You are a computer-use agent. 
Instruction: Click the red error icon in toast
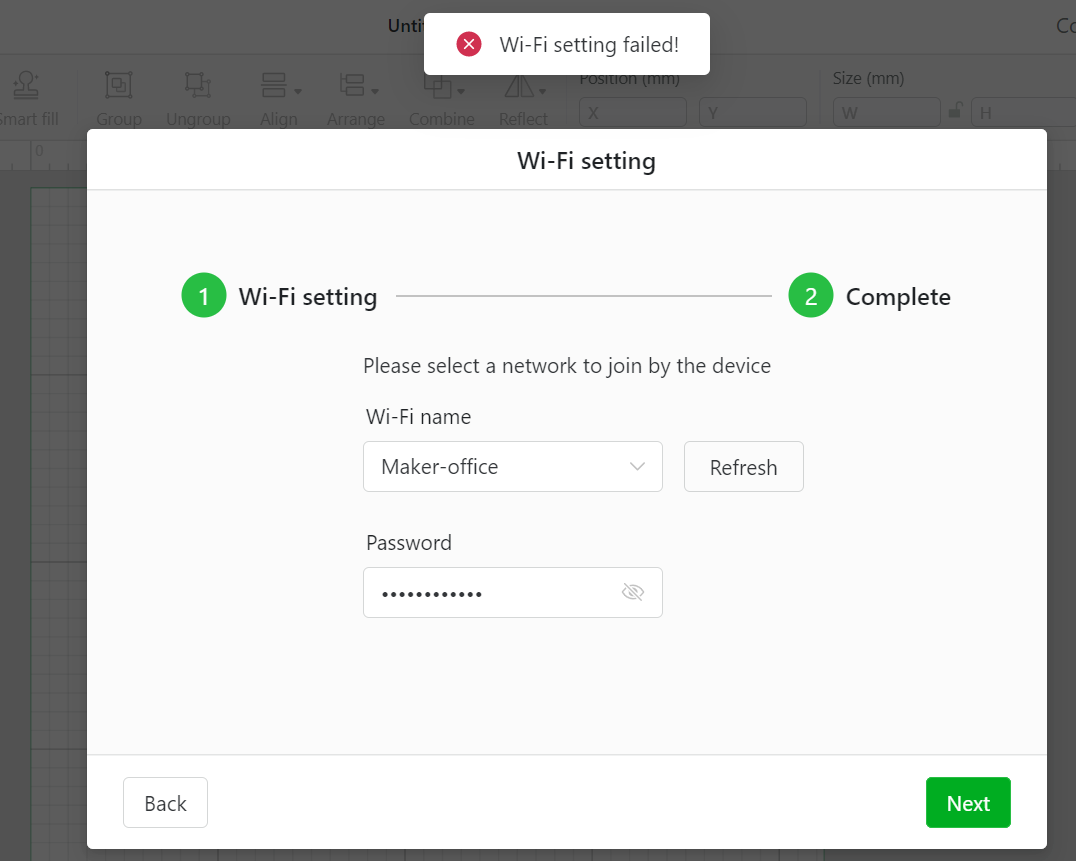[x=469, y=44]
